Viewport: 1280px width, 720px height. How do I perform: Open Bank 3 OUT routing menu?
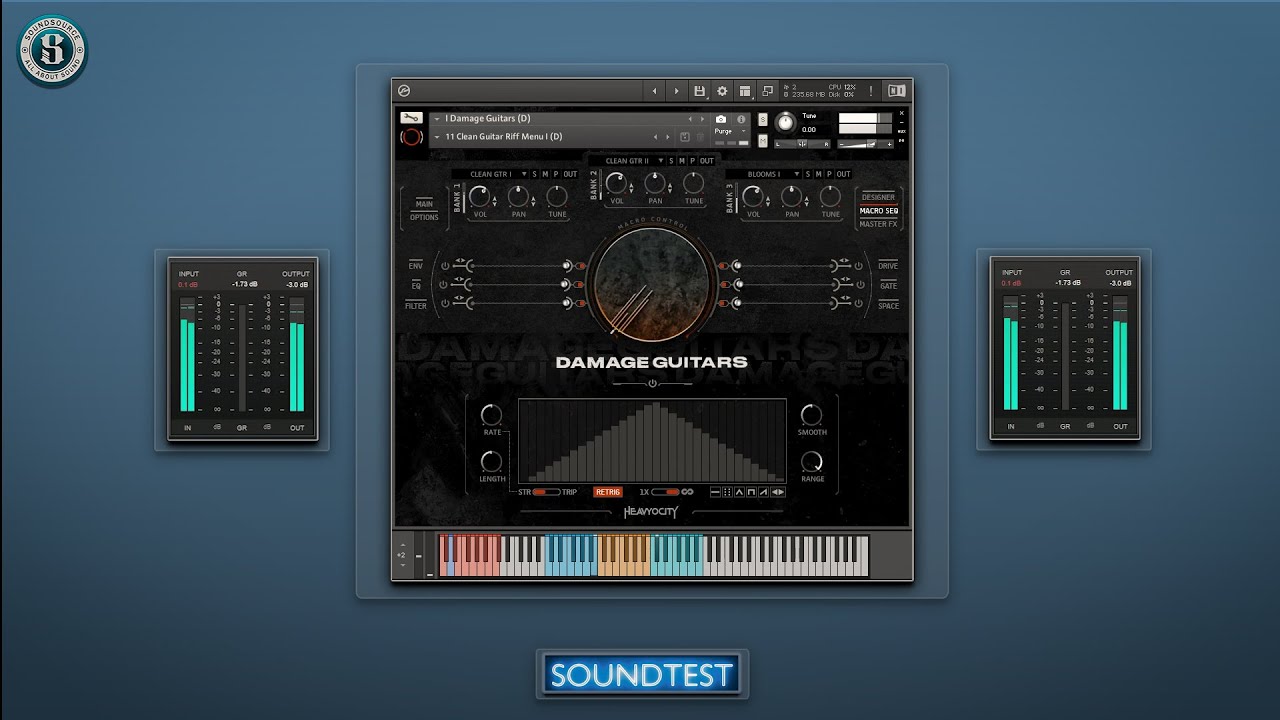coord(843,174)
